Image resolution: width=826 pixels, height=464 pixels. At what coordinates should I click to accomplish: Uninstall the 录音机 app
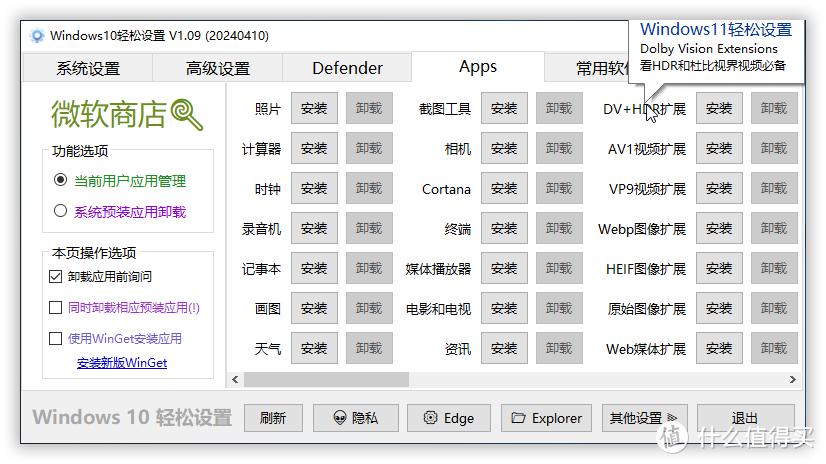369,228
